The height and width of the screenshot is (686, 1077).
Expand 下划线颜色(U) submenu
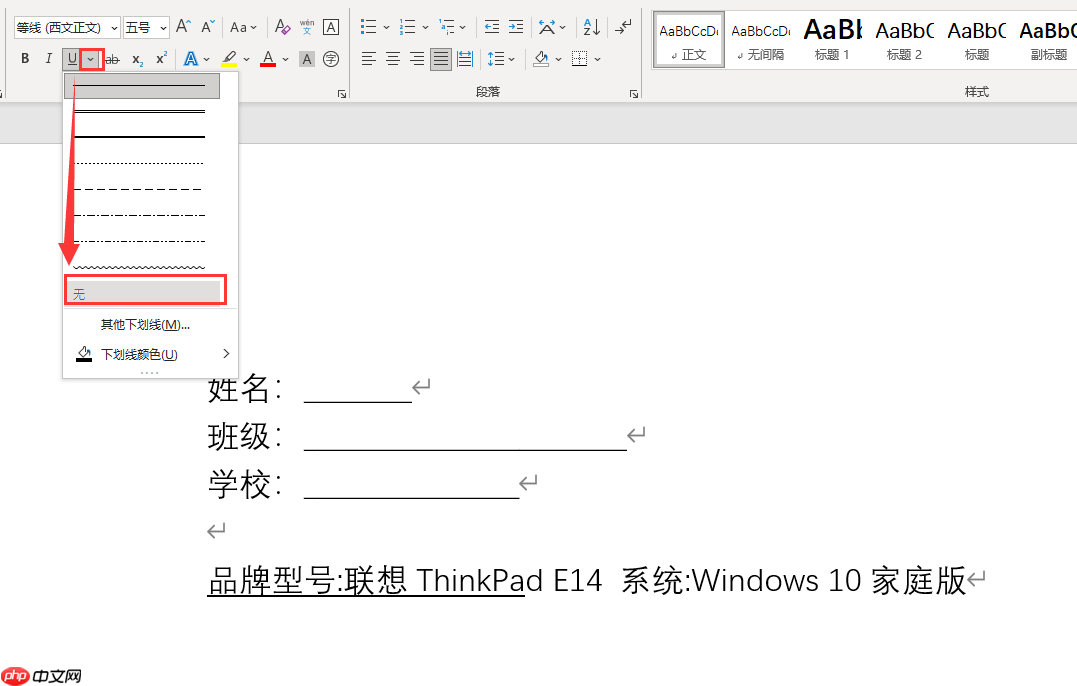150,354
